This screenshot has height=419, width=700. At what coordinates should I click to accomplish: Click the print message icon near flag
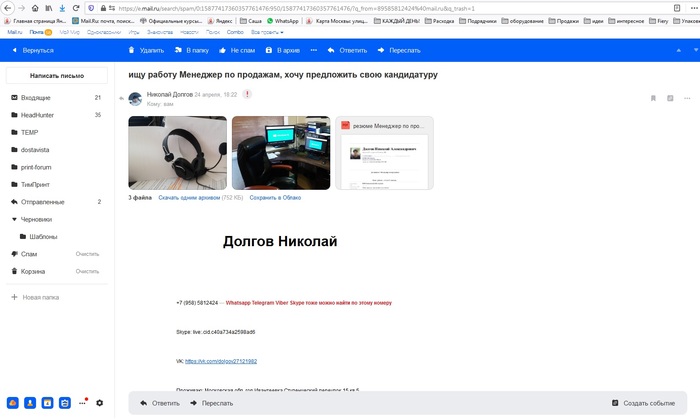coord(670,98)
